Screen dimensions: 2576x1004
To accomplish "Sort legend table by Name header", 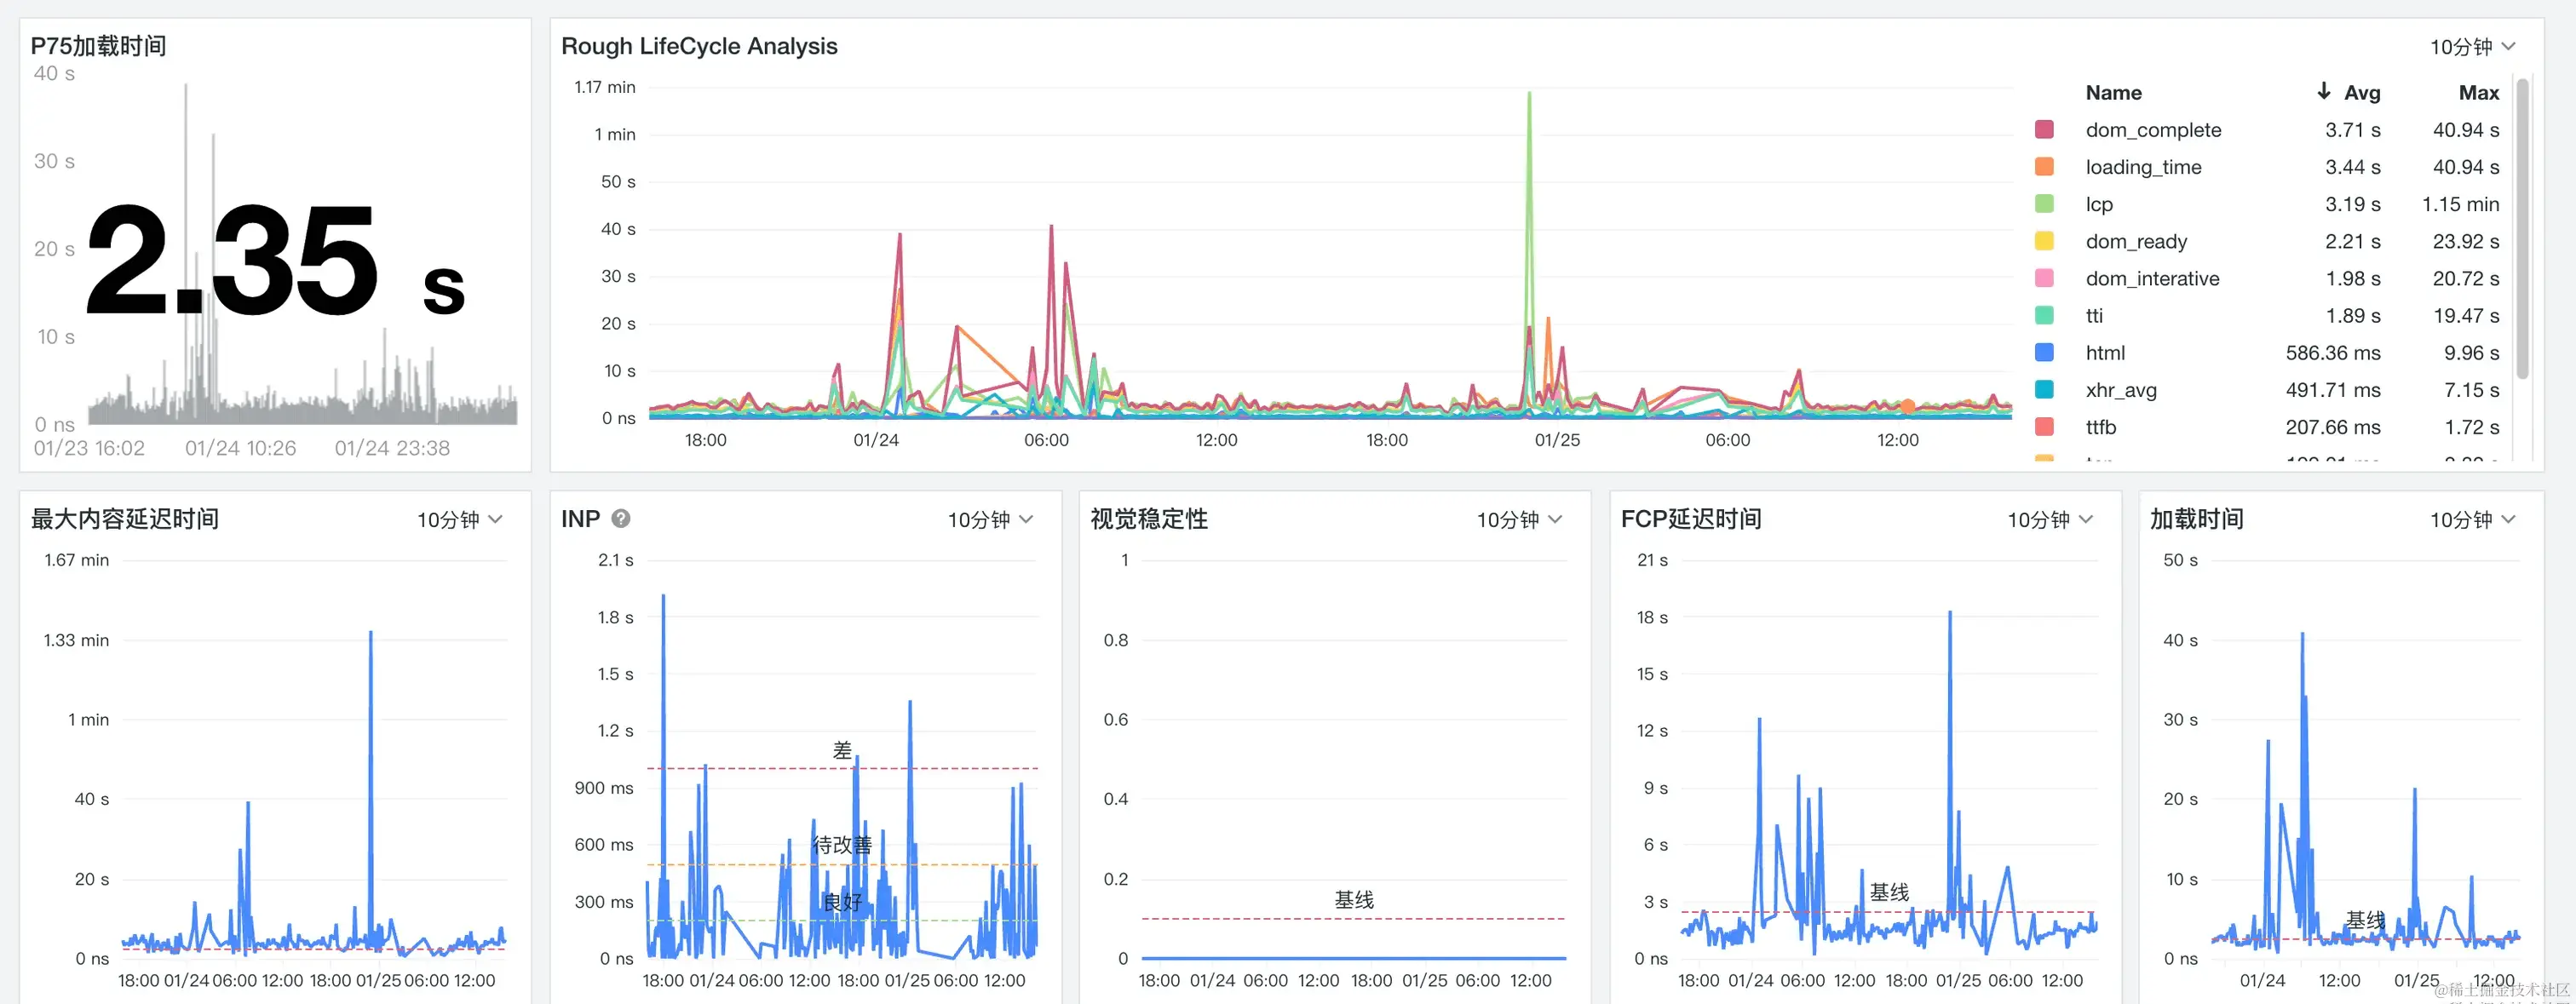I will click(2113, 93).
